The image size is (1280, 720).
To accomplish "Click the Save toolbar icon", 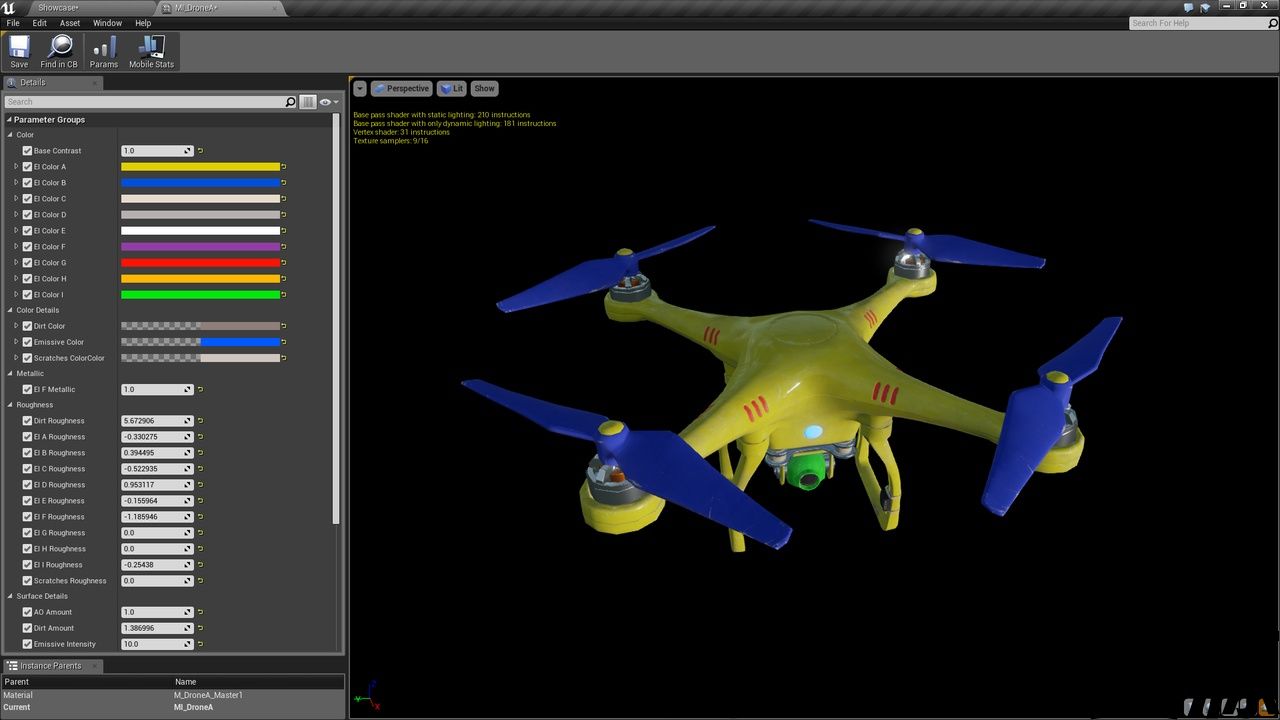I will pos(19,51).
